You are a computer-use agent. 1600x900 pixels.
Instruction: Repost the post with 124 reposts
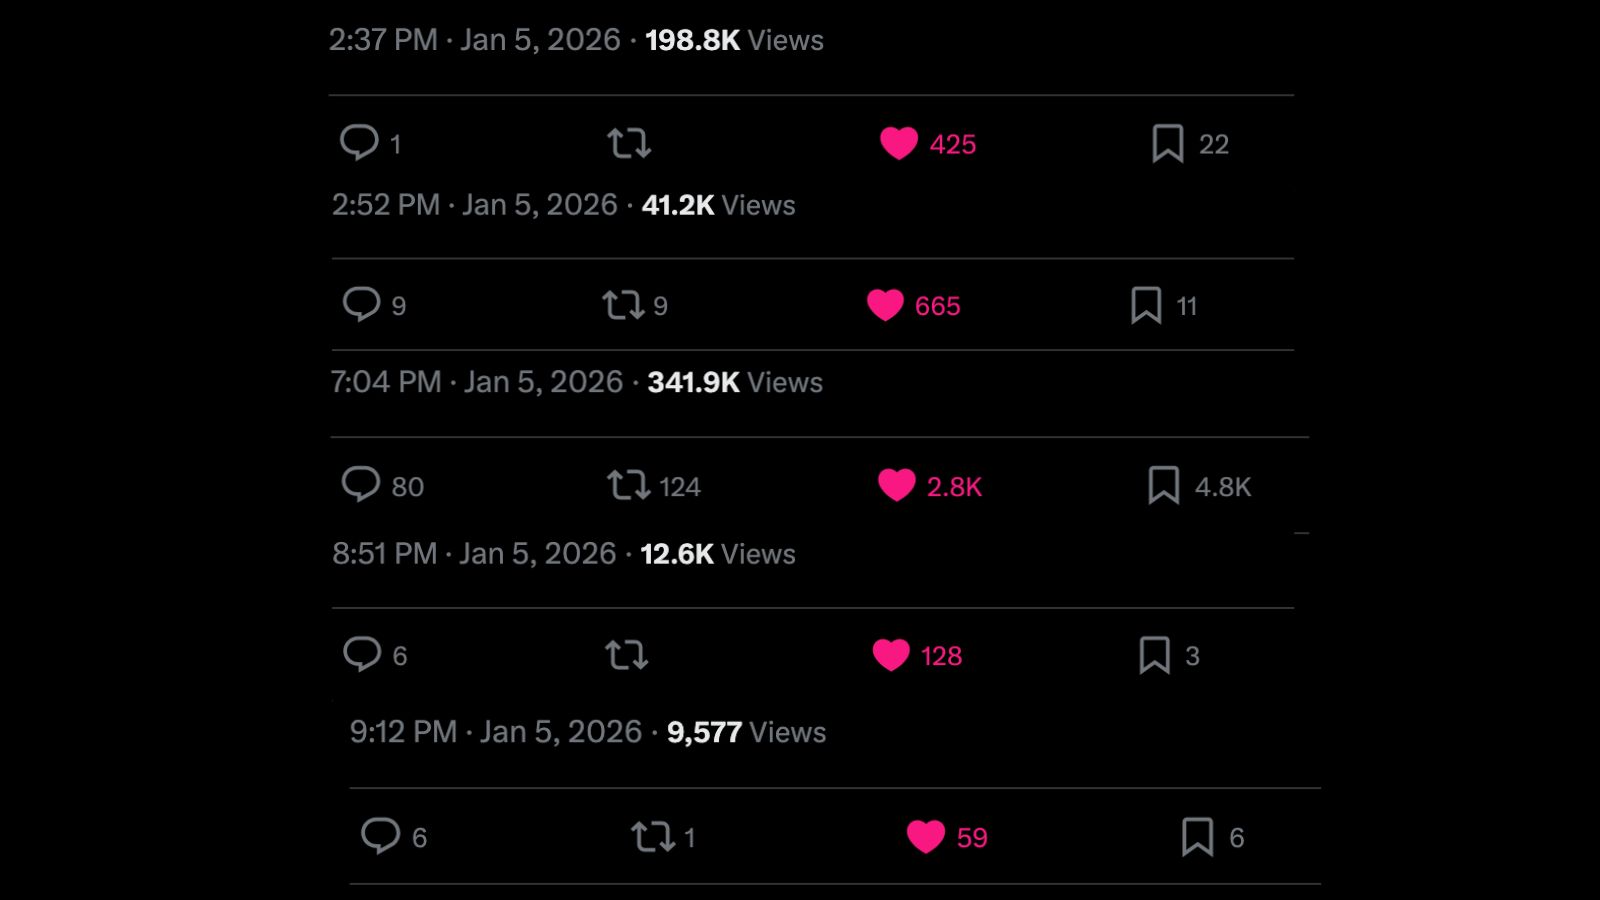(628, 486)
